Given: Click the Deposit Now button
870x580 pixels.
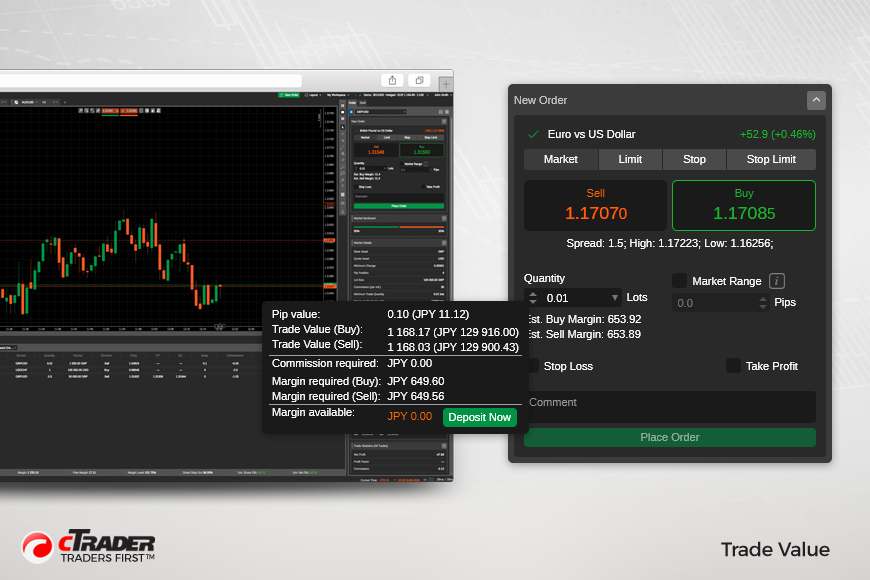Looking at the screenshot, I should (479, 417).
